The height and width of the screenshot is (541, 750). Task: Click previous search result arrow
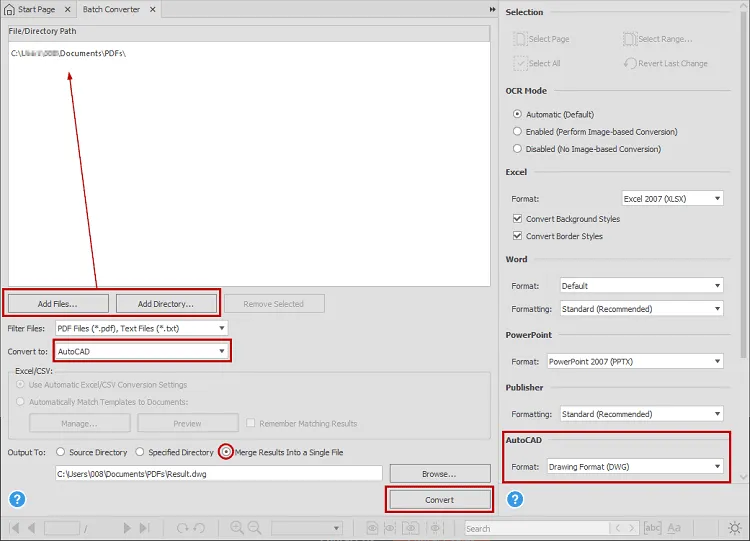[x=618, y=528]
